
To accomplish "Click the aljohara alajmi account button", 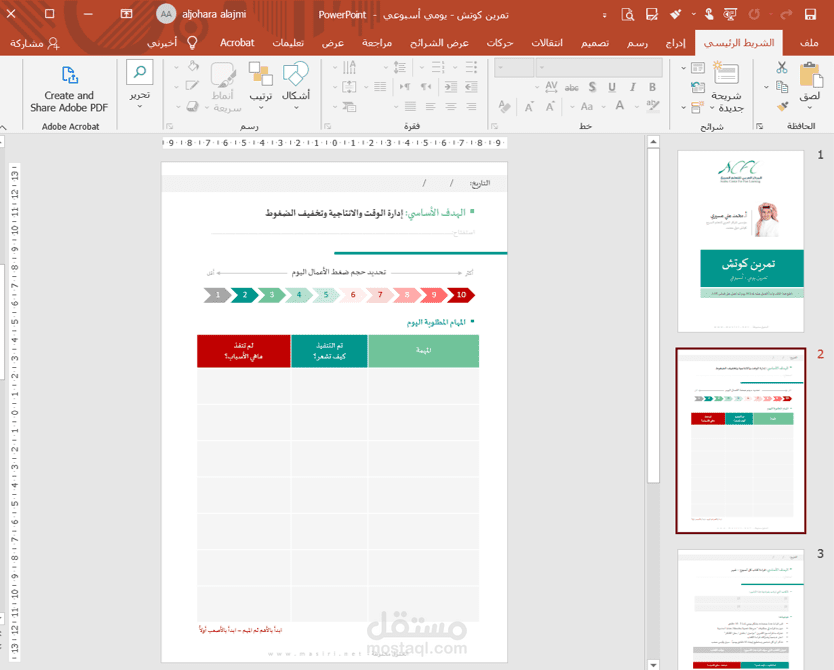I will pos(201,14).
